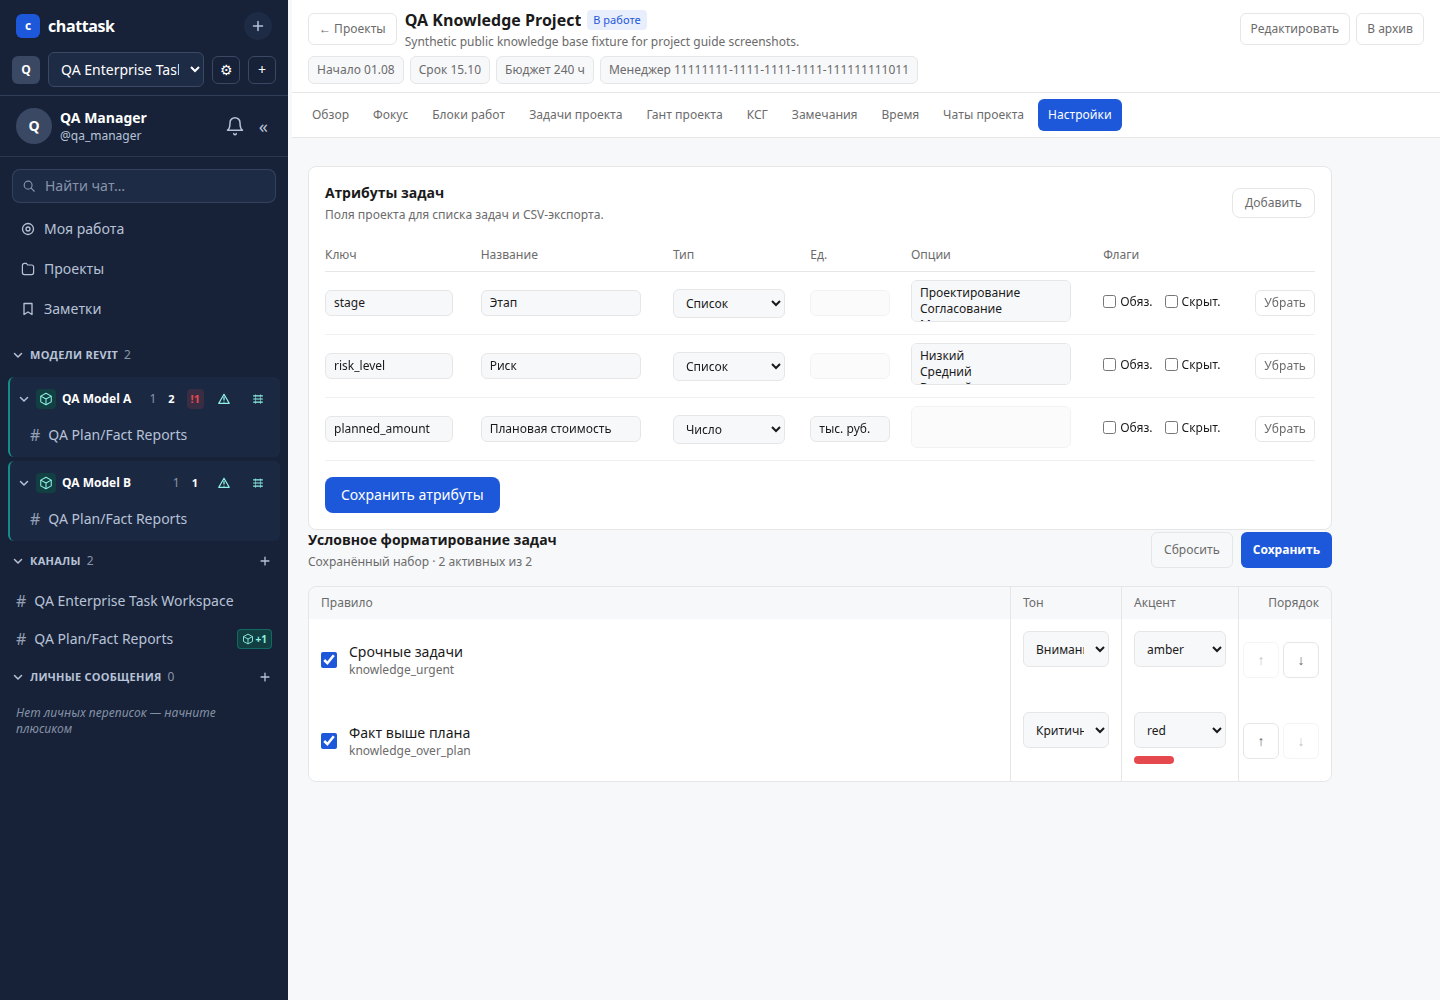Toggle Обяз. checkbox for planned_amount attribute
This screenshot has height=1000, width=1440.
click(x=1109, y=427)
